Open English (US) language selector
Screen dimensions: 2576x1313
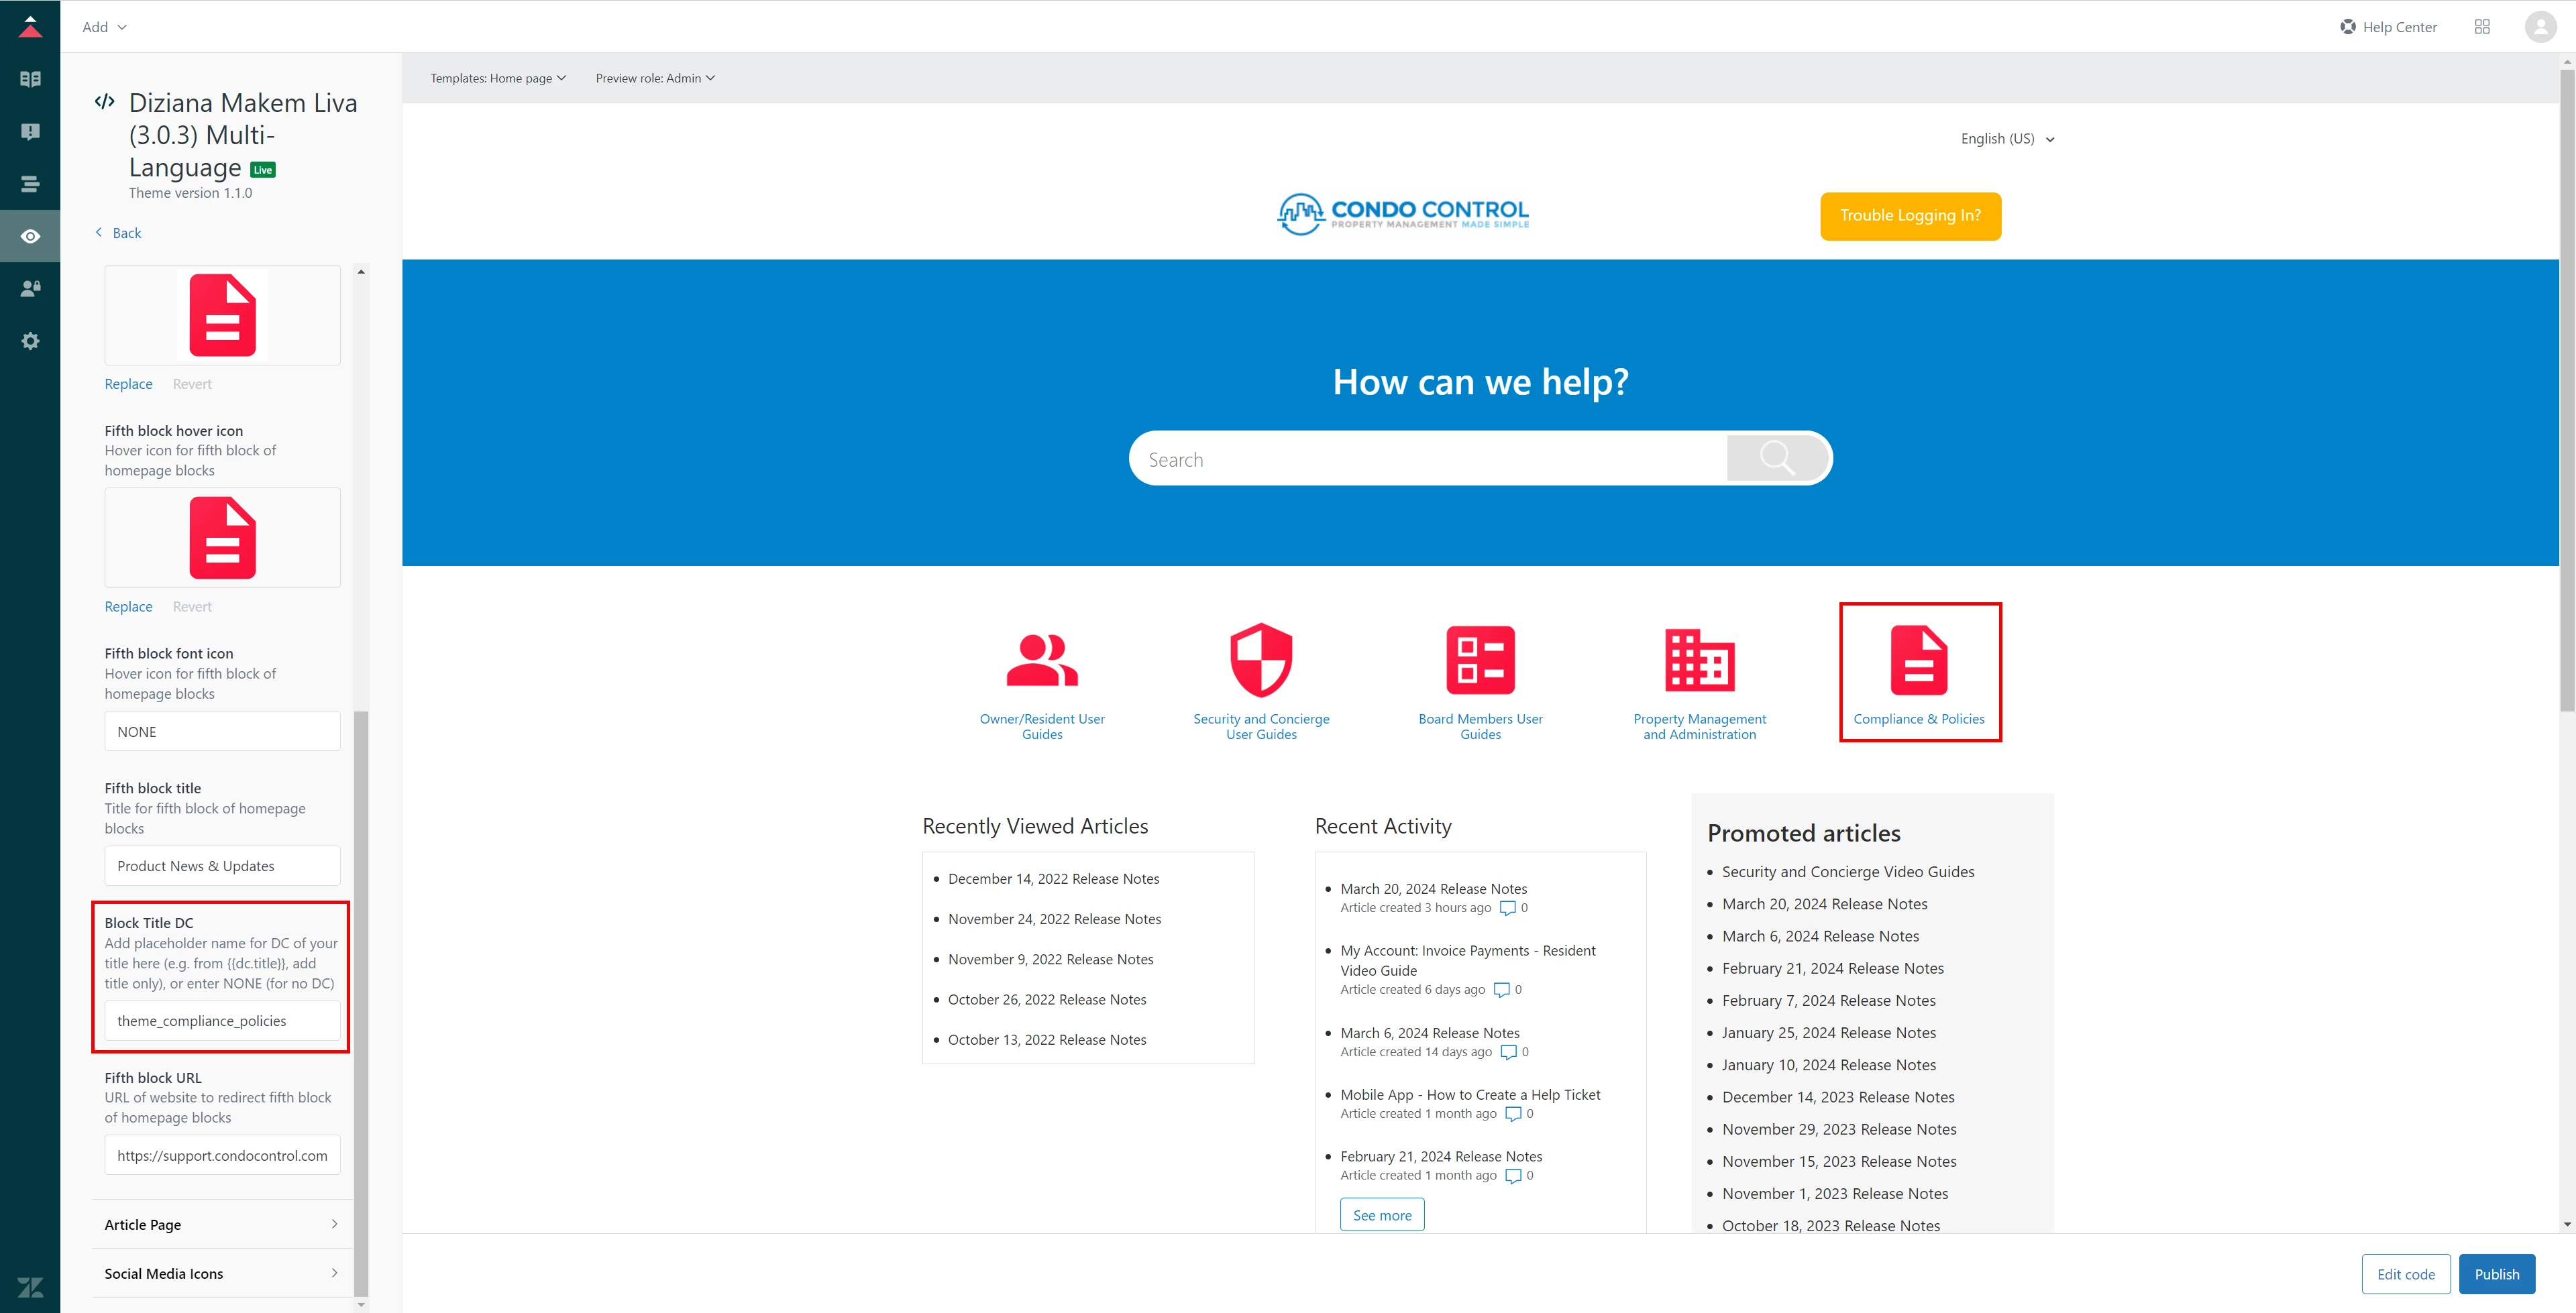coord(2007,139)
